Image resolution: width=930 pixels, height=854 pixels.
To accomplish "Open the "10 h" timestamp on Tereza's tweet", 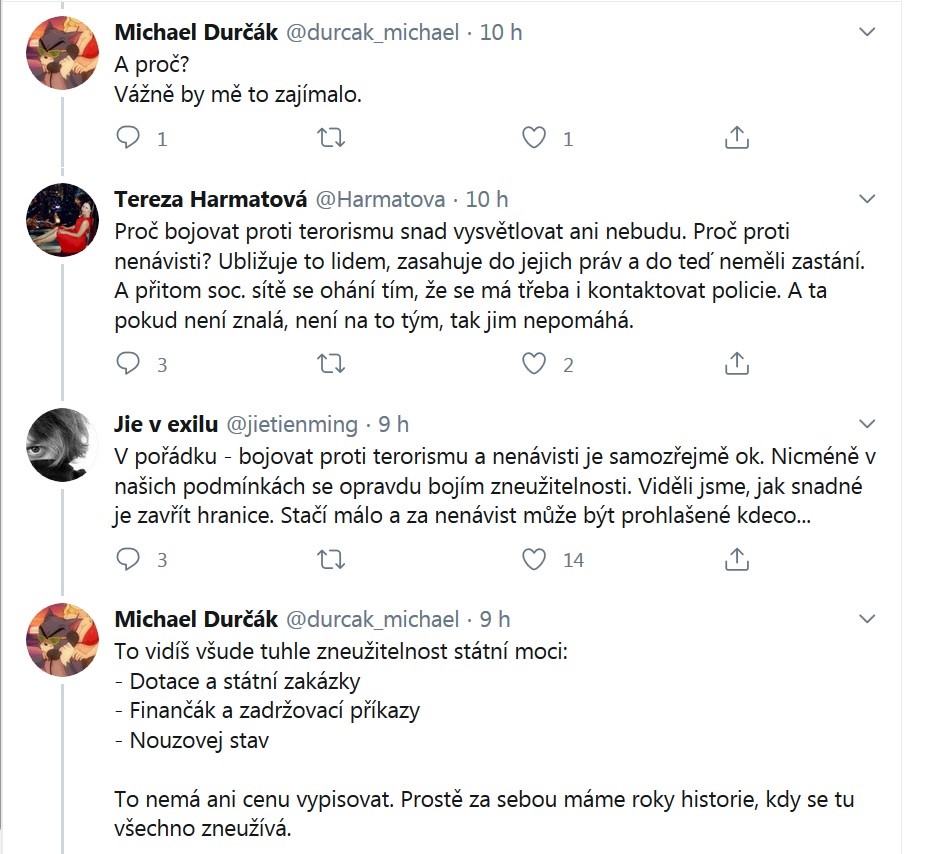I will pyautogui.click(x=487, y=199).
